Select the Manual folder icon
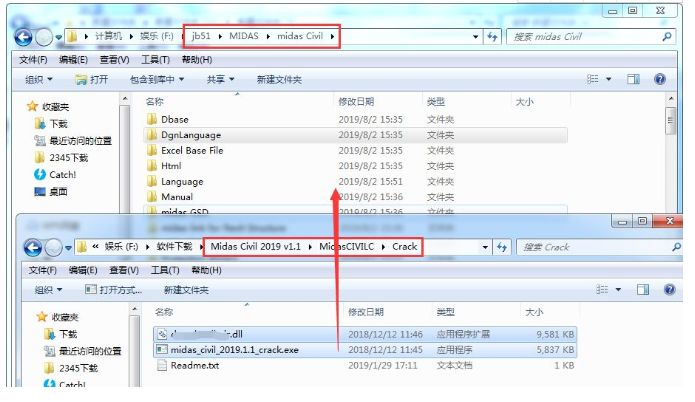695x402 pixels. (x=152, y=196)
